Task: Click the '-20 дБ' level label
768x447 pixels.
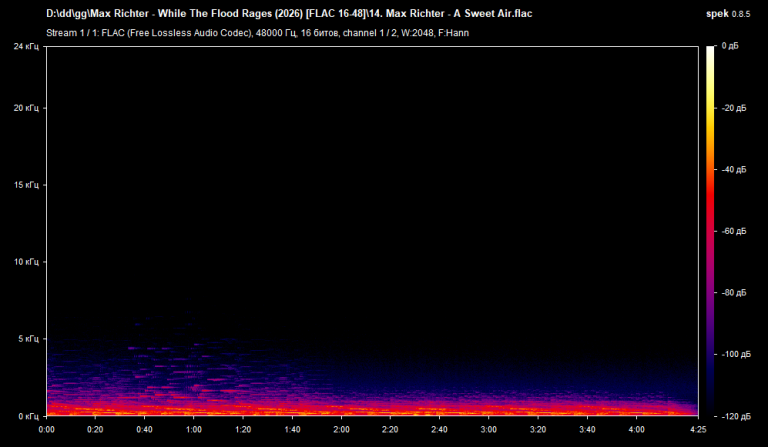Action: [734, 108]
